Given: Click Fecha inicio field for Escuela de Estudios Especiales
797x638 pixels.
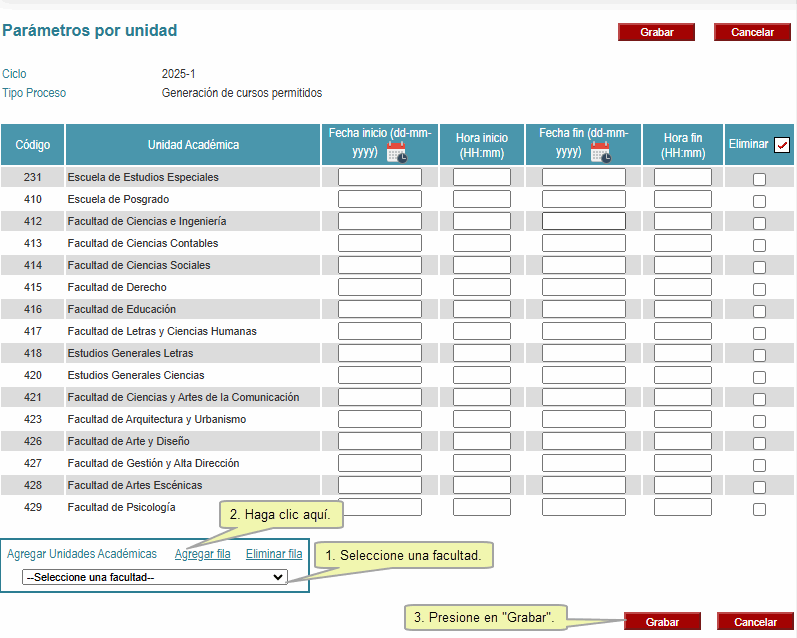Looking at the screenshot, I should 379,177.
